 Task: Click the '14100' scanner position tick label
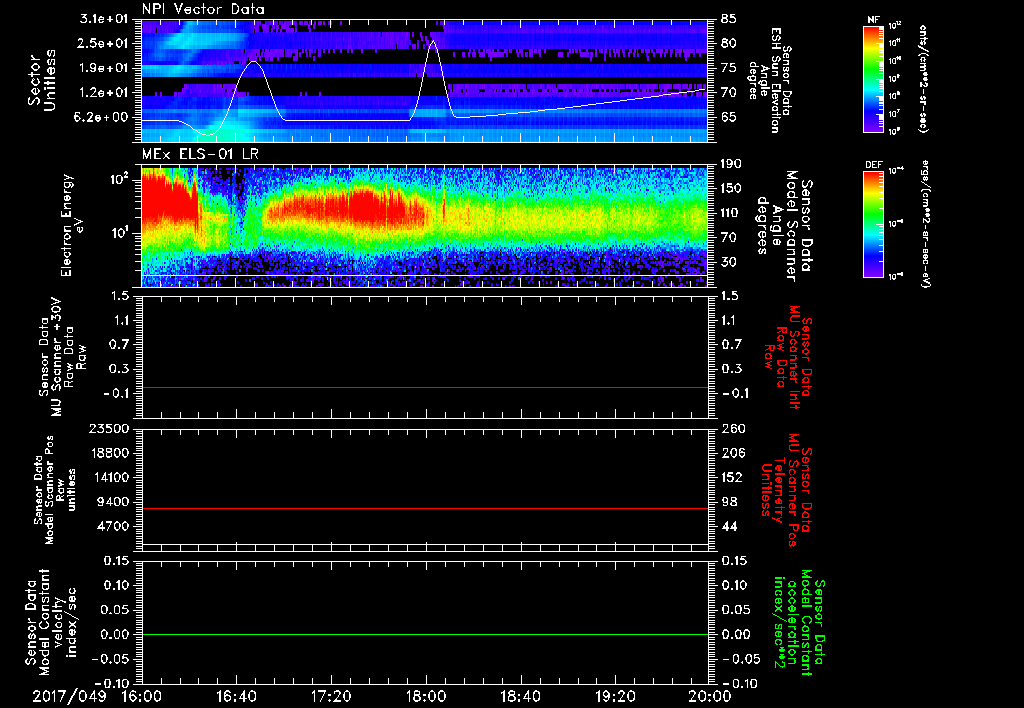(108, 477)
